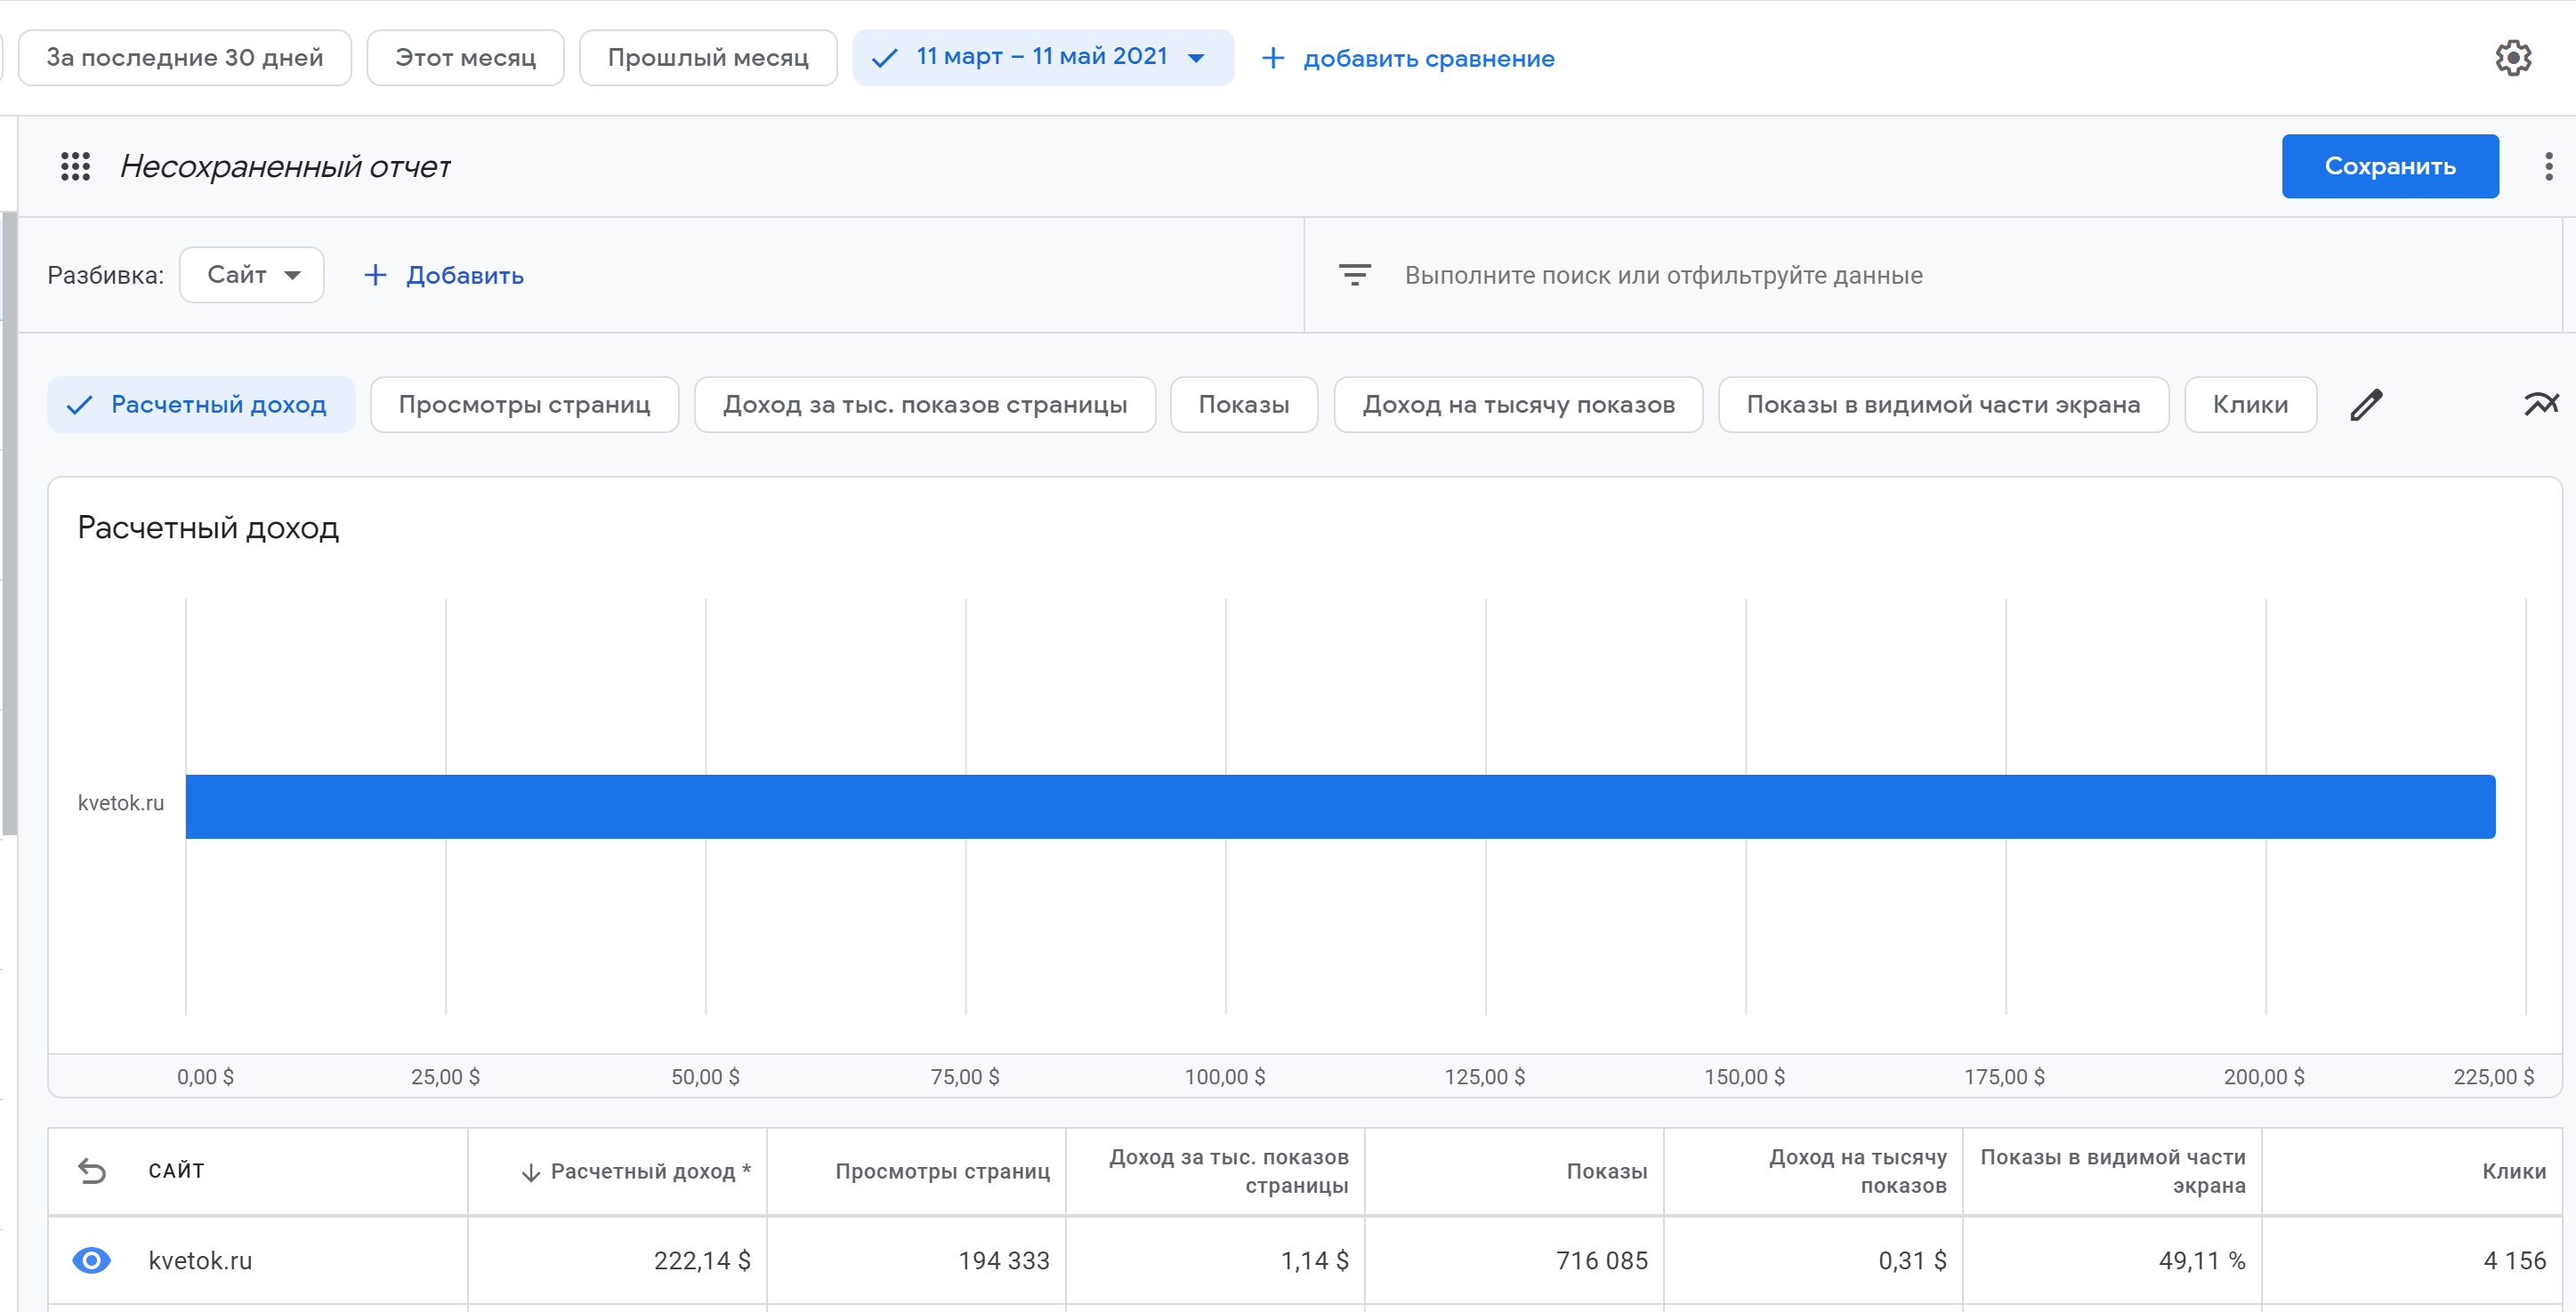Viewport: 2576px width, 1312px height.
Task: Select the 'Показы' metric tab
Action: point(1243,405)
